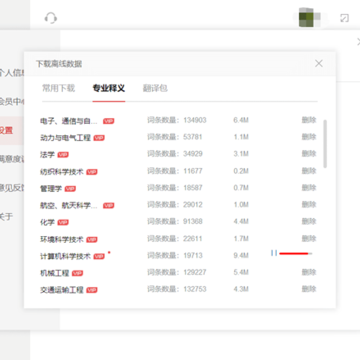This screenshot has height=360, width=360.
Task: Delete the 动力与电气工程 dictionary
Action: [309, 137]
